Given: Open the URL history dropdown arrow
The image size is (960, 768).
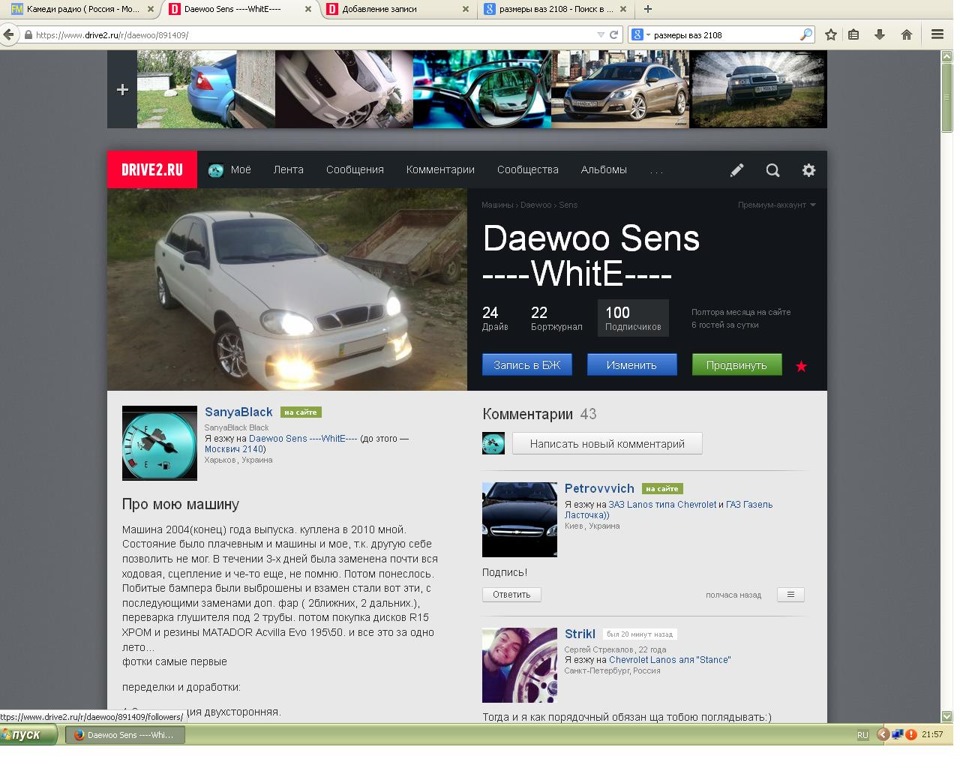Looking at the screenshot, I should (x=601, y=35).
